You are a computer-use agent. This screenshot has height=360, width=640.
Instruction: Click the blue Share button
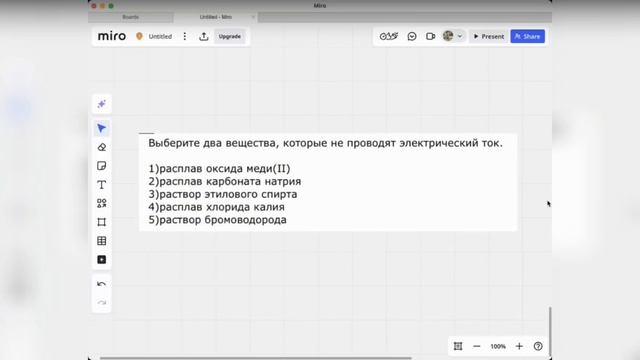(527, 36)
